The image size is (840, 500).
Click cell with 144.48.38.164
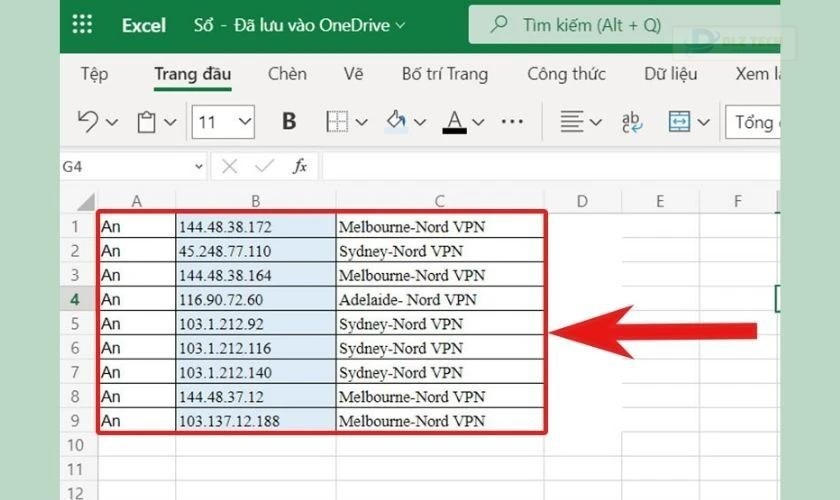256,274
